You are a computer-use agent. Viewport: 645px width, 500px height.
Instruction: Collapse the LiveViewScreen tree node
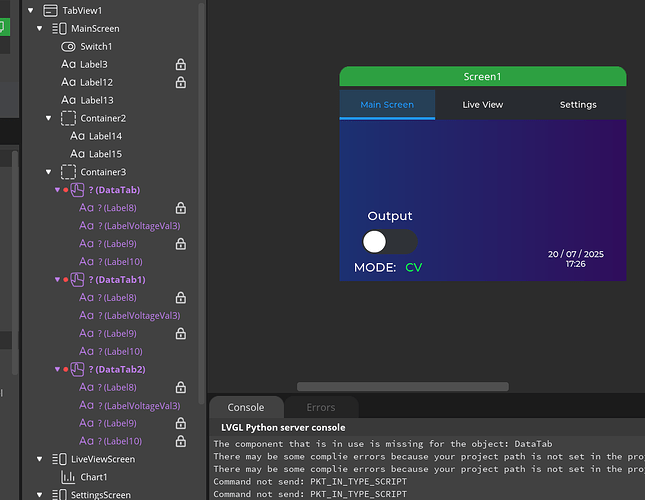point(39,459)
